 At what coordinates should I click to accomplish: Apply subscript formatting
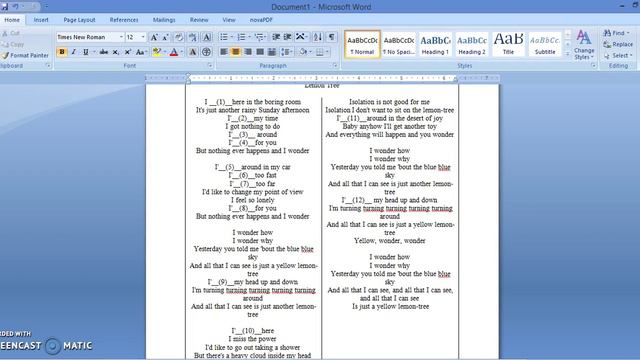(116, 52)
